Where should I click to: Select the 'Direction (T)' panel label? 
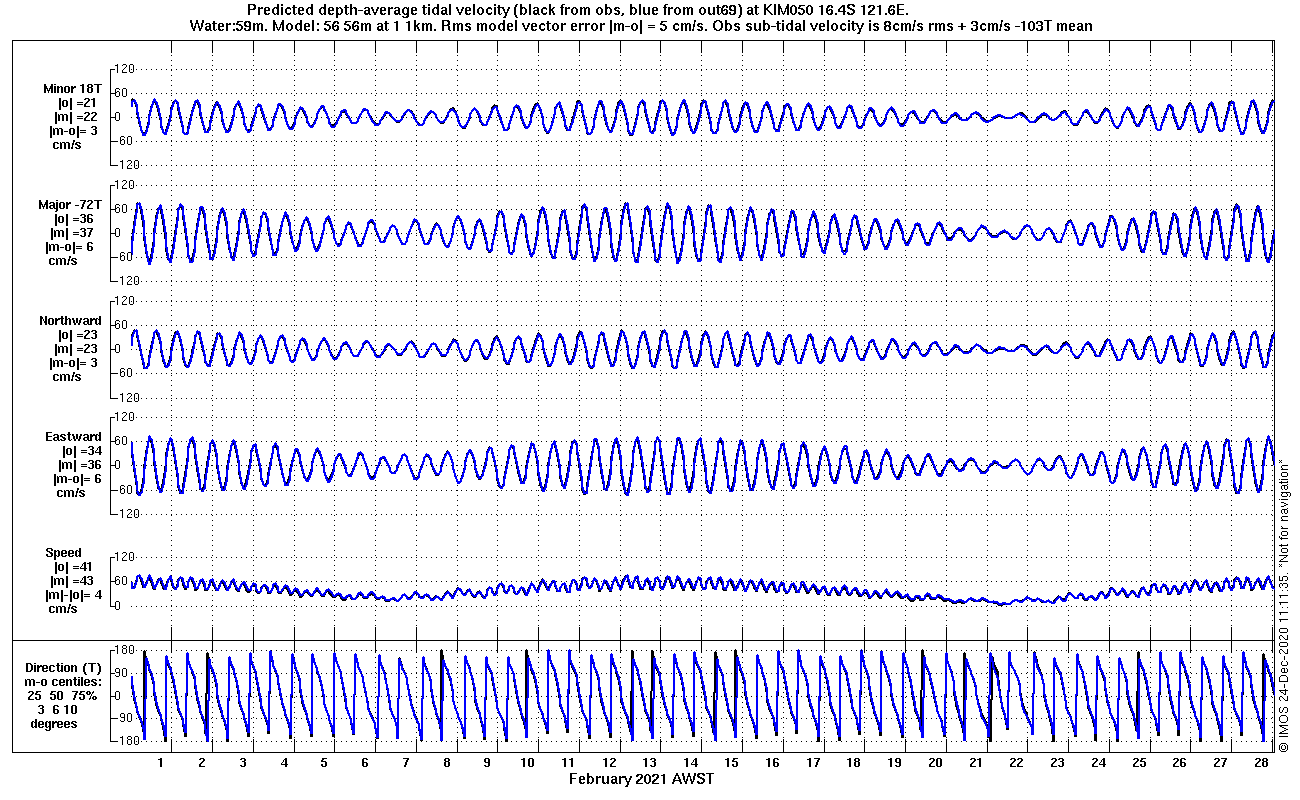[64, 667]
